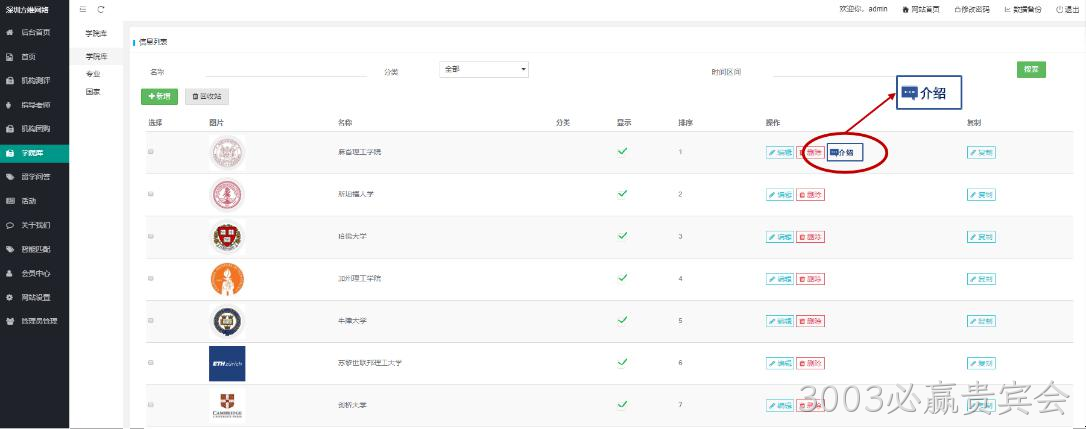Click the copy (复制) button in row 1
The image size is (1086, 429).
[x=981, y=152]
